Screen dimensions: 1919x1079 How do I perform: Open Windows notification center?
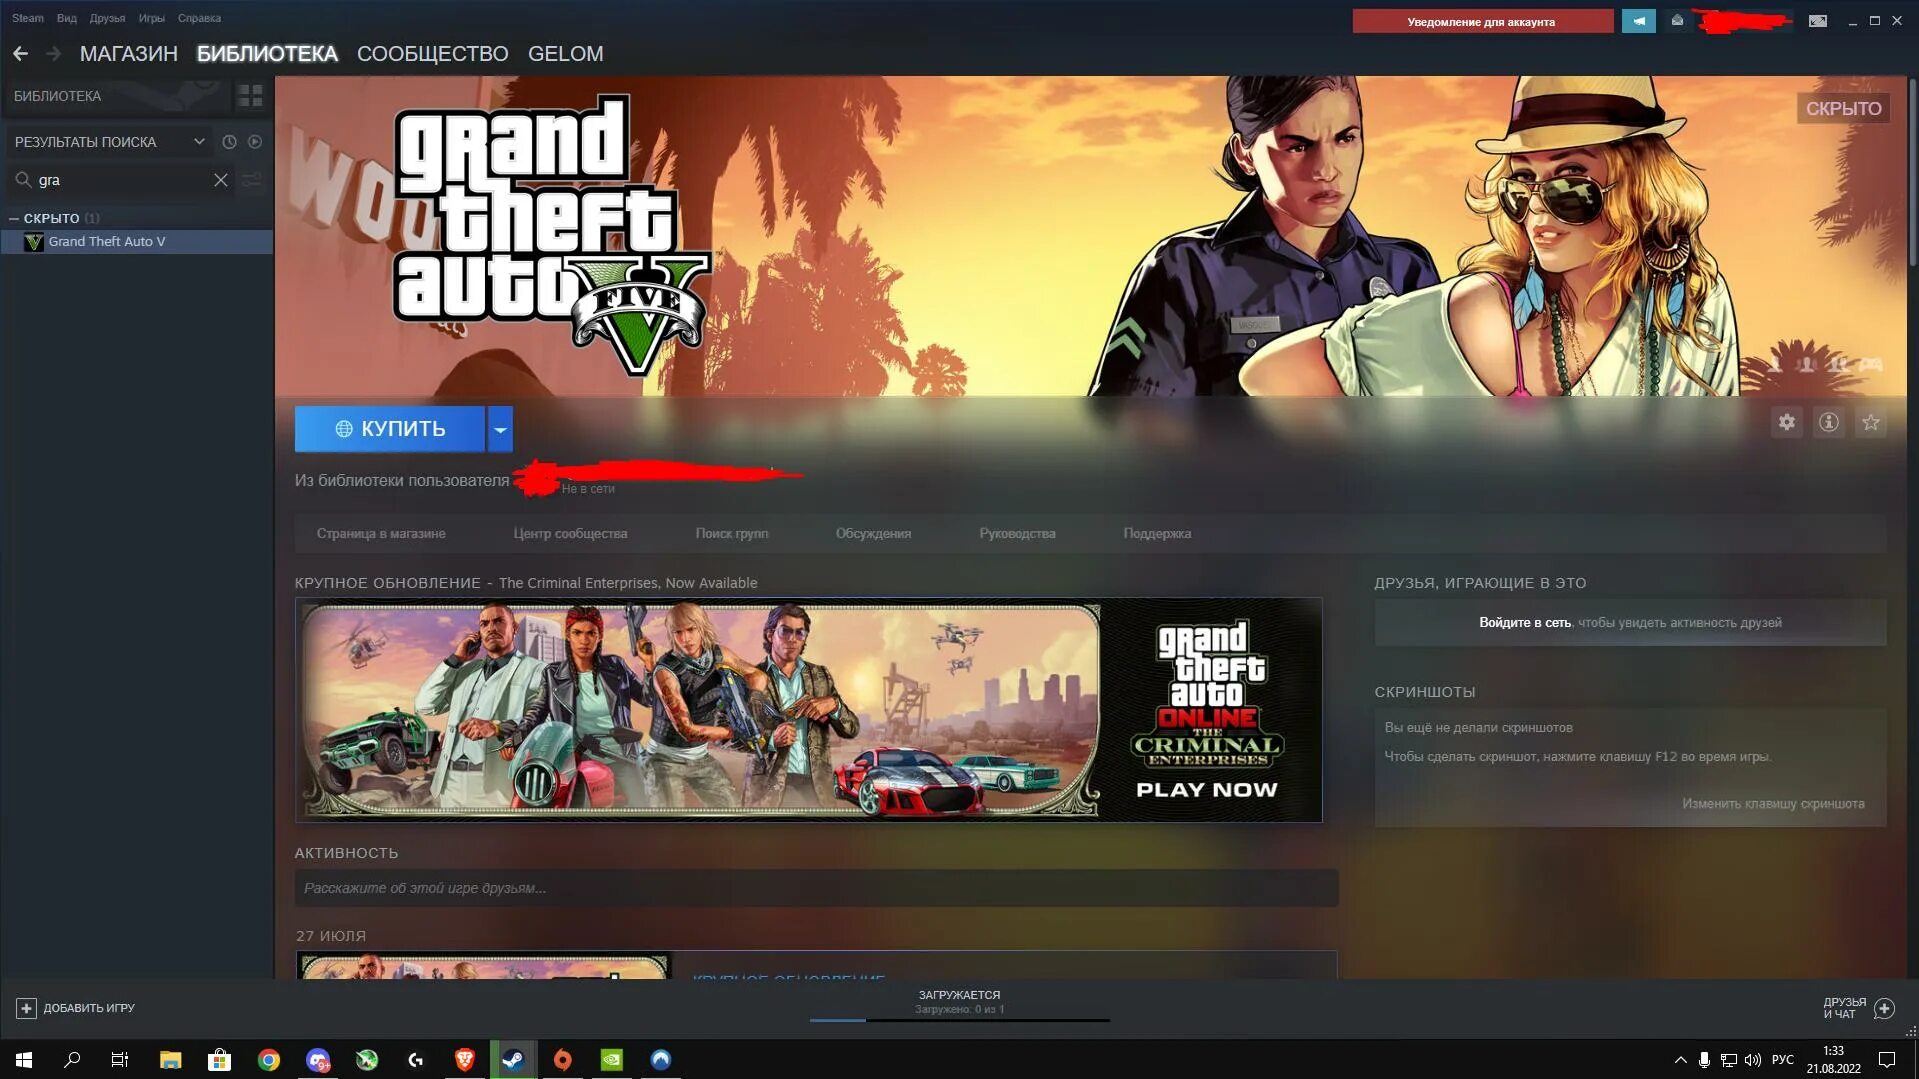point(1887,1060)
